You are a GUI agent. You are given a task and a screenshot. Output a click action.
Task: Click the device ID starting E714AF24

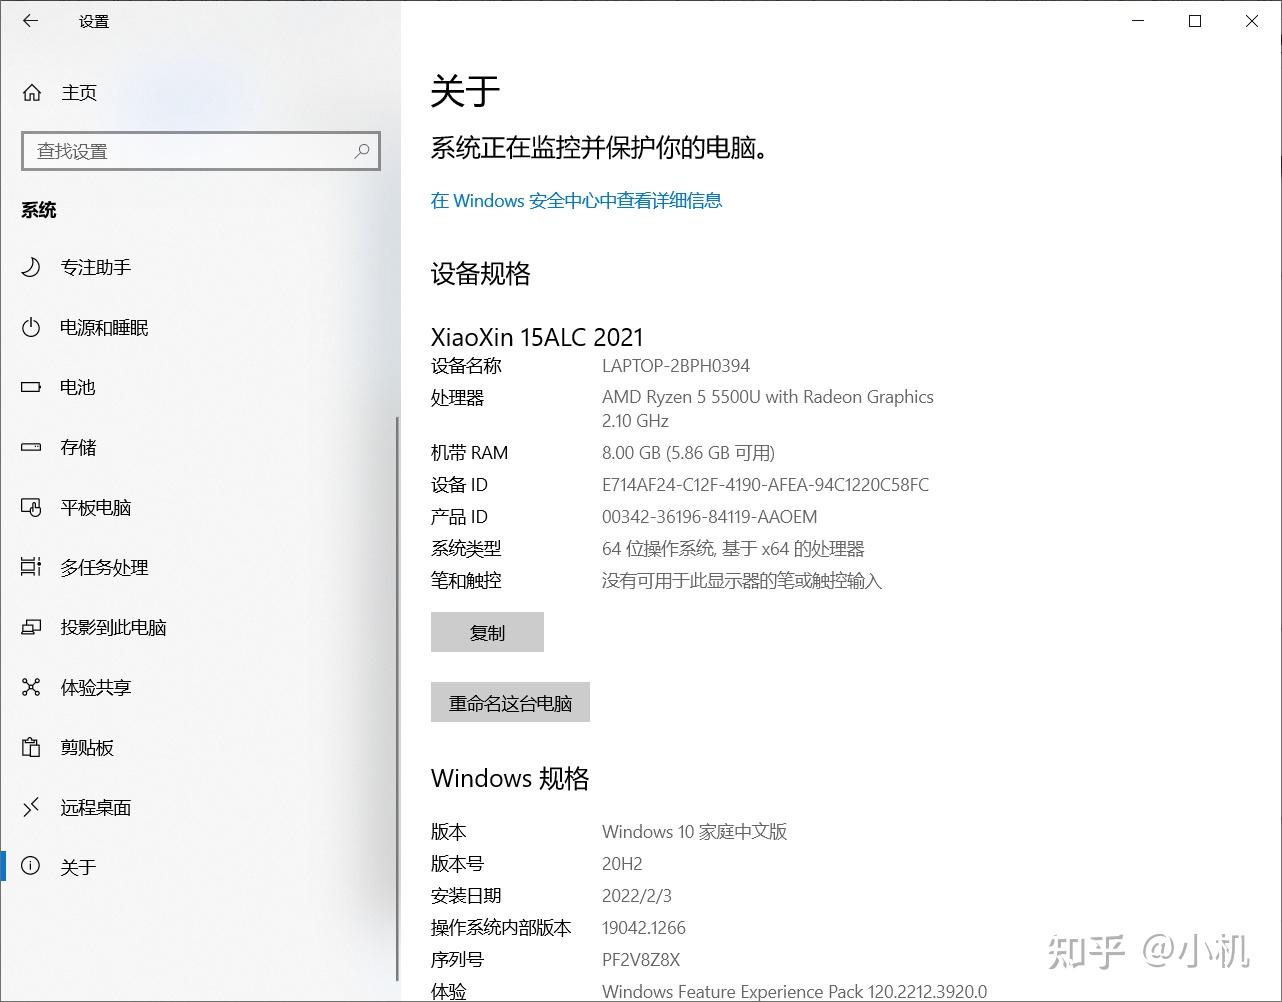tap(765, 485)
